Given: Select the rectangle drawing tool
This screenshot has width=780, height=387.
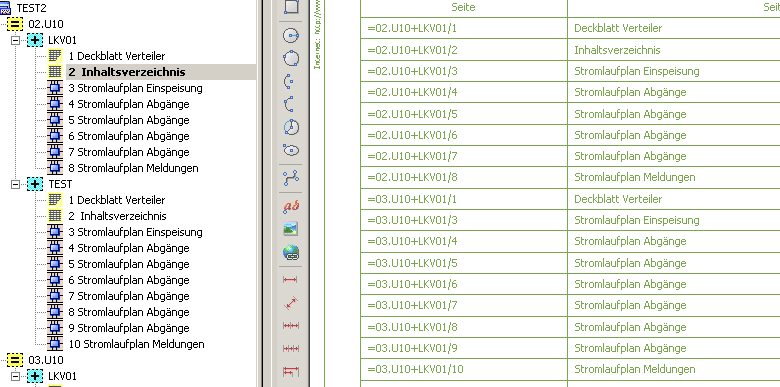Looking at the screenshot, I should tap(291, 7).
